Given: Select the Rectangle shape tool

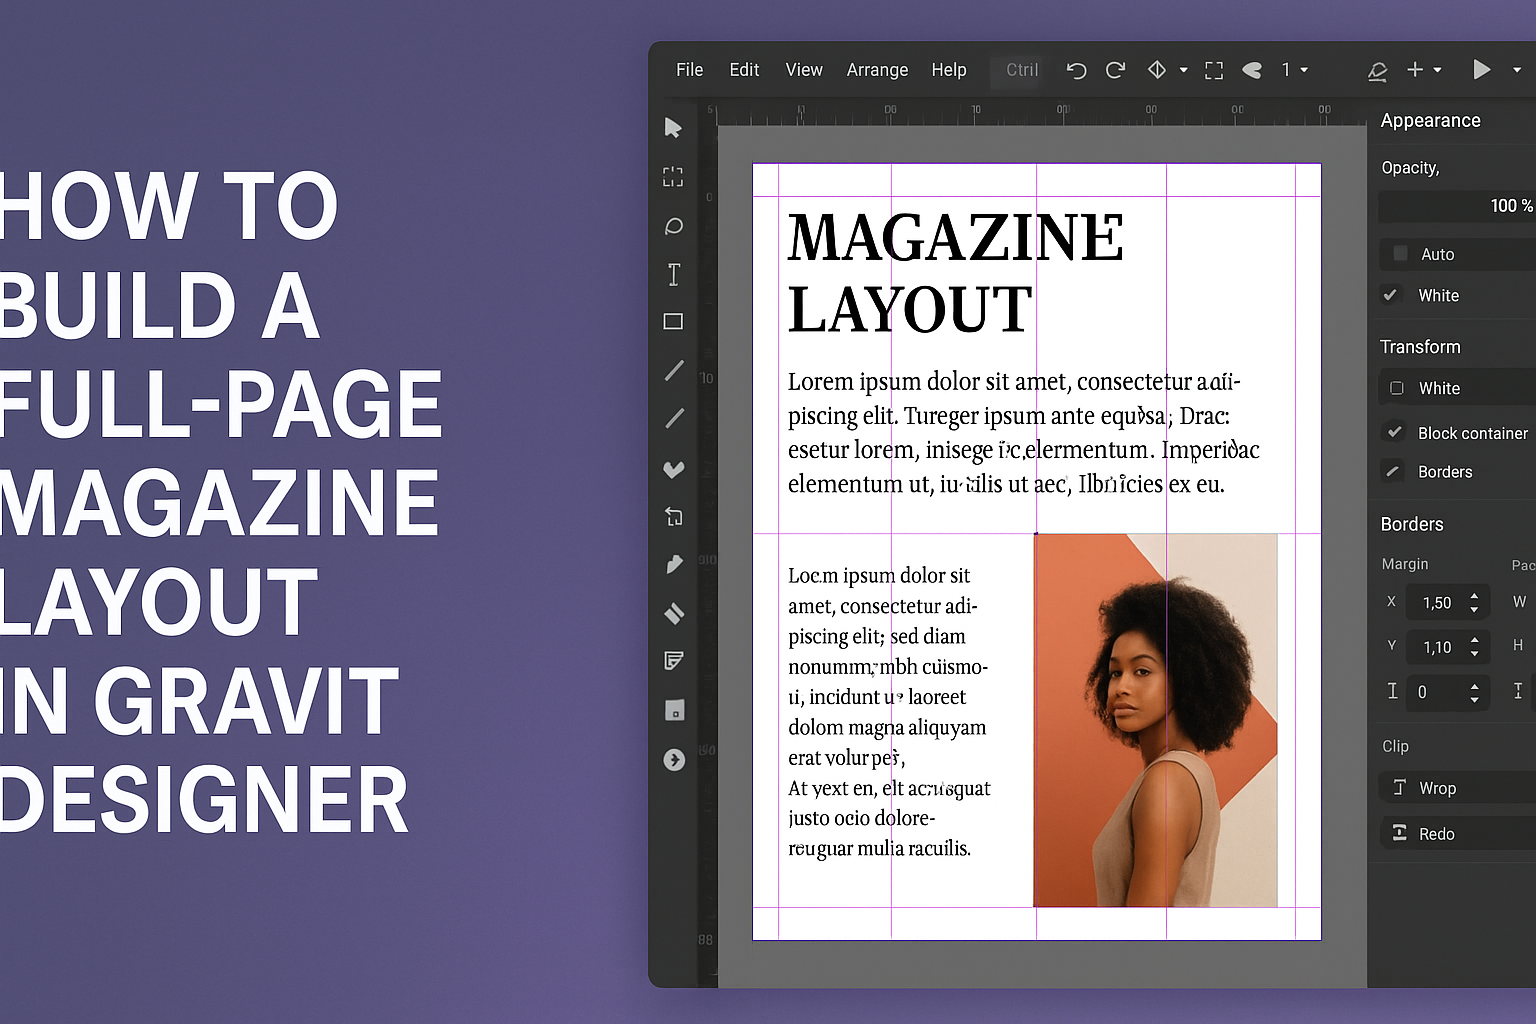Looking at the screenshot, I should (x=673, y=322).
